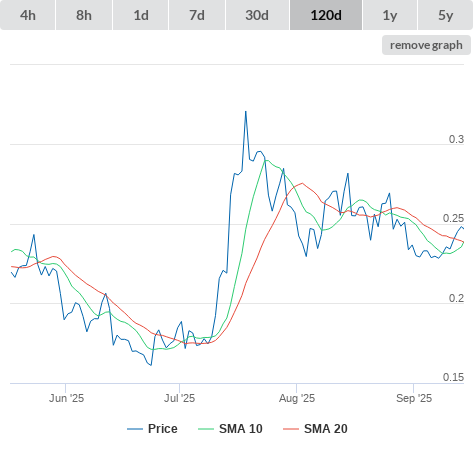The height and width of the screenshot is (455, 474).
Task: Select the Jul '25 axis tick label
Action: (179, 398)
